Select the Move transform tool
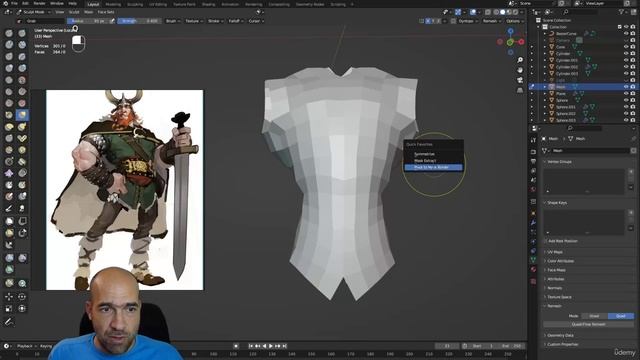Image resolution: width=640 pixels, height=360 pixels. [9, 297]
